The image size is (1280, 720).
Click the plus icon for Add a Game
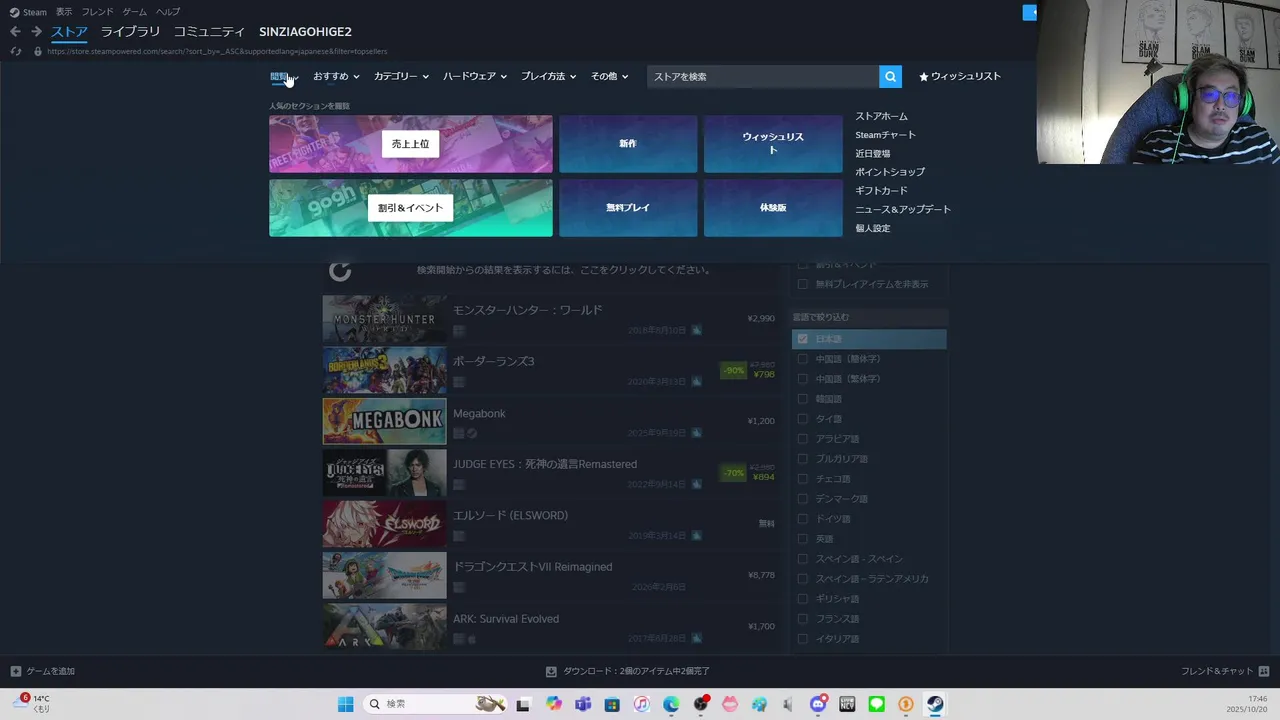point(16,671)
